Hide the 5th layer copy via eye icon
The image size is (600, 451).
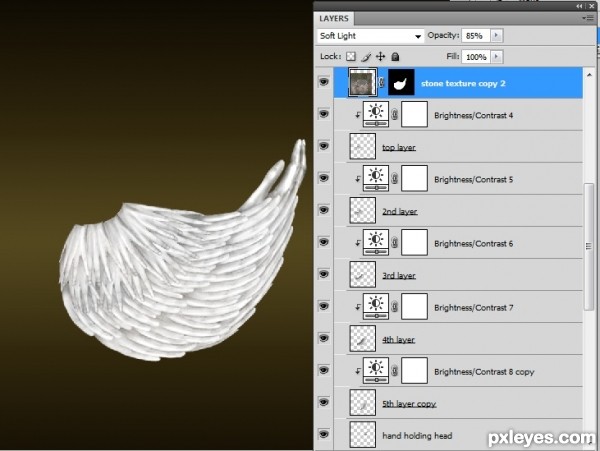pyautogui.click(x=324, y=402)
